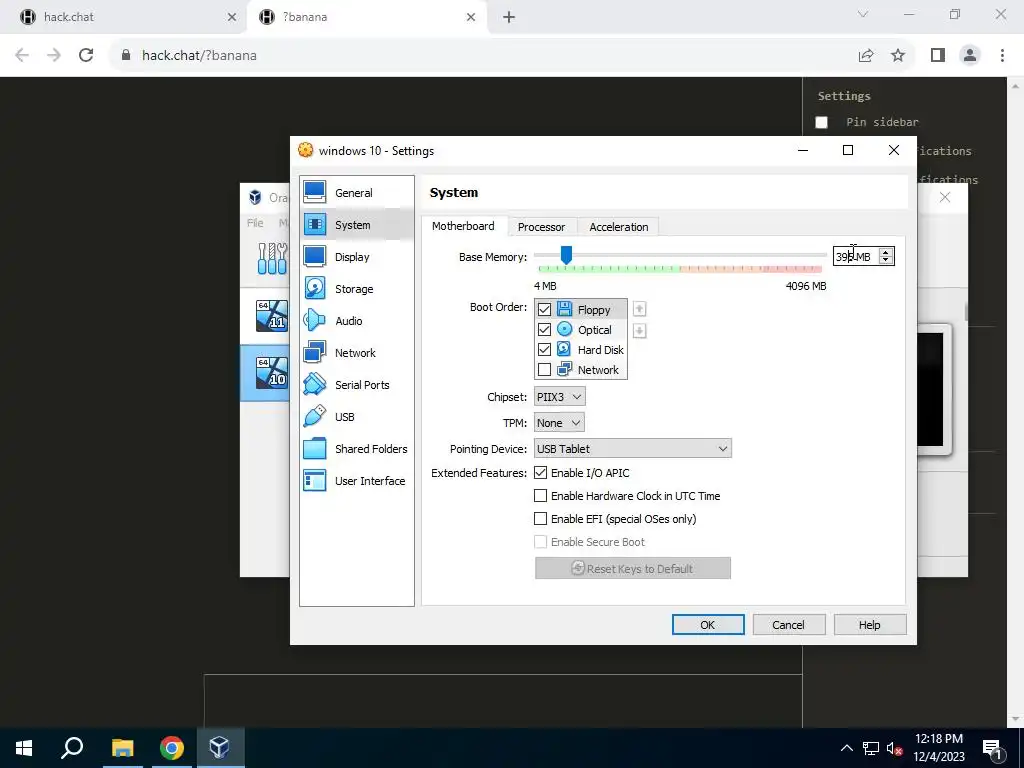Select the System category icon
This screenshot has height=768, width=1024.
coord(315,225)
